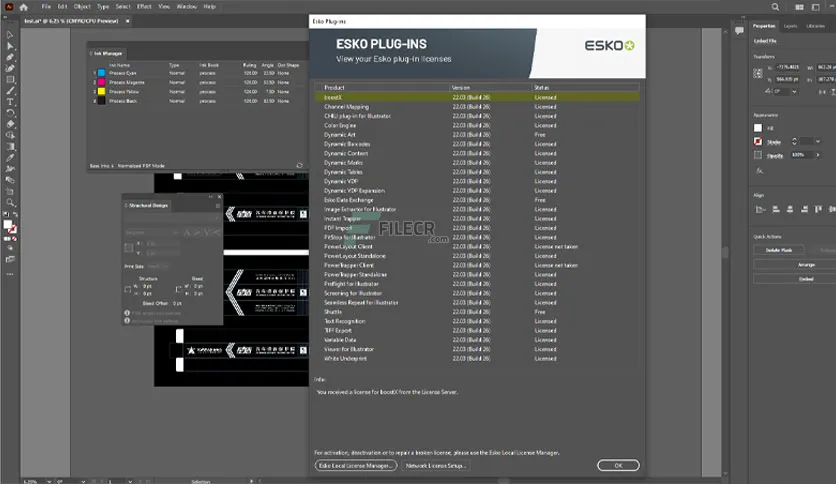The image size is (836, 484).
Task: Click the reference point grid in Transform
Action: (758, 74)
